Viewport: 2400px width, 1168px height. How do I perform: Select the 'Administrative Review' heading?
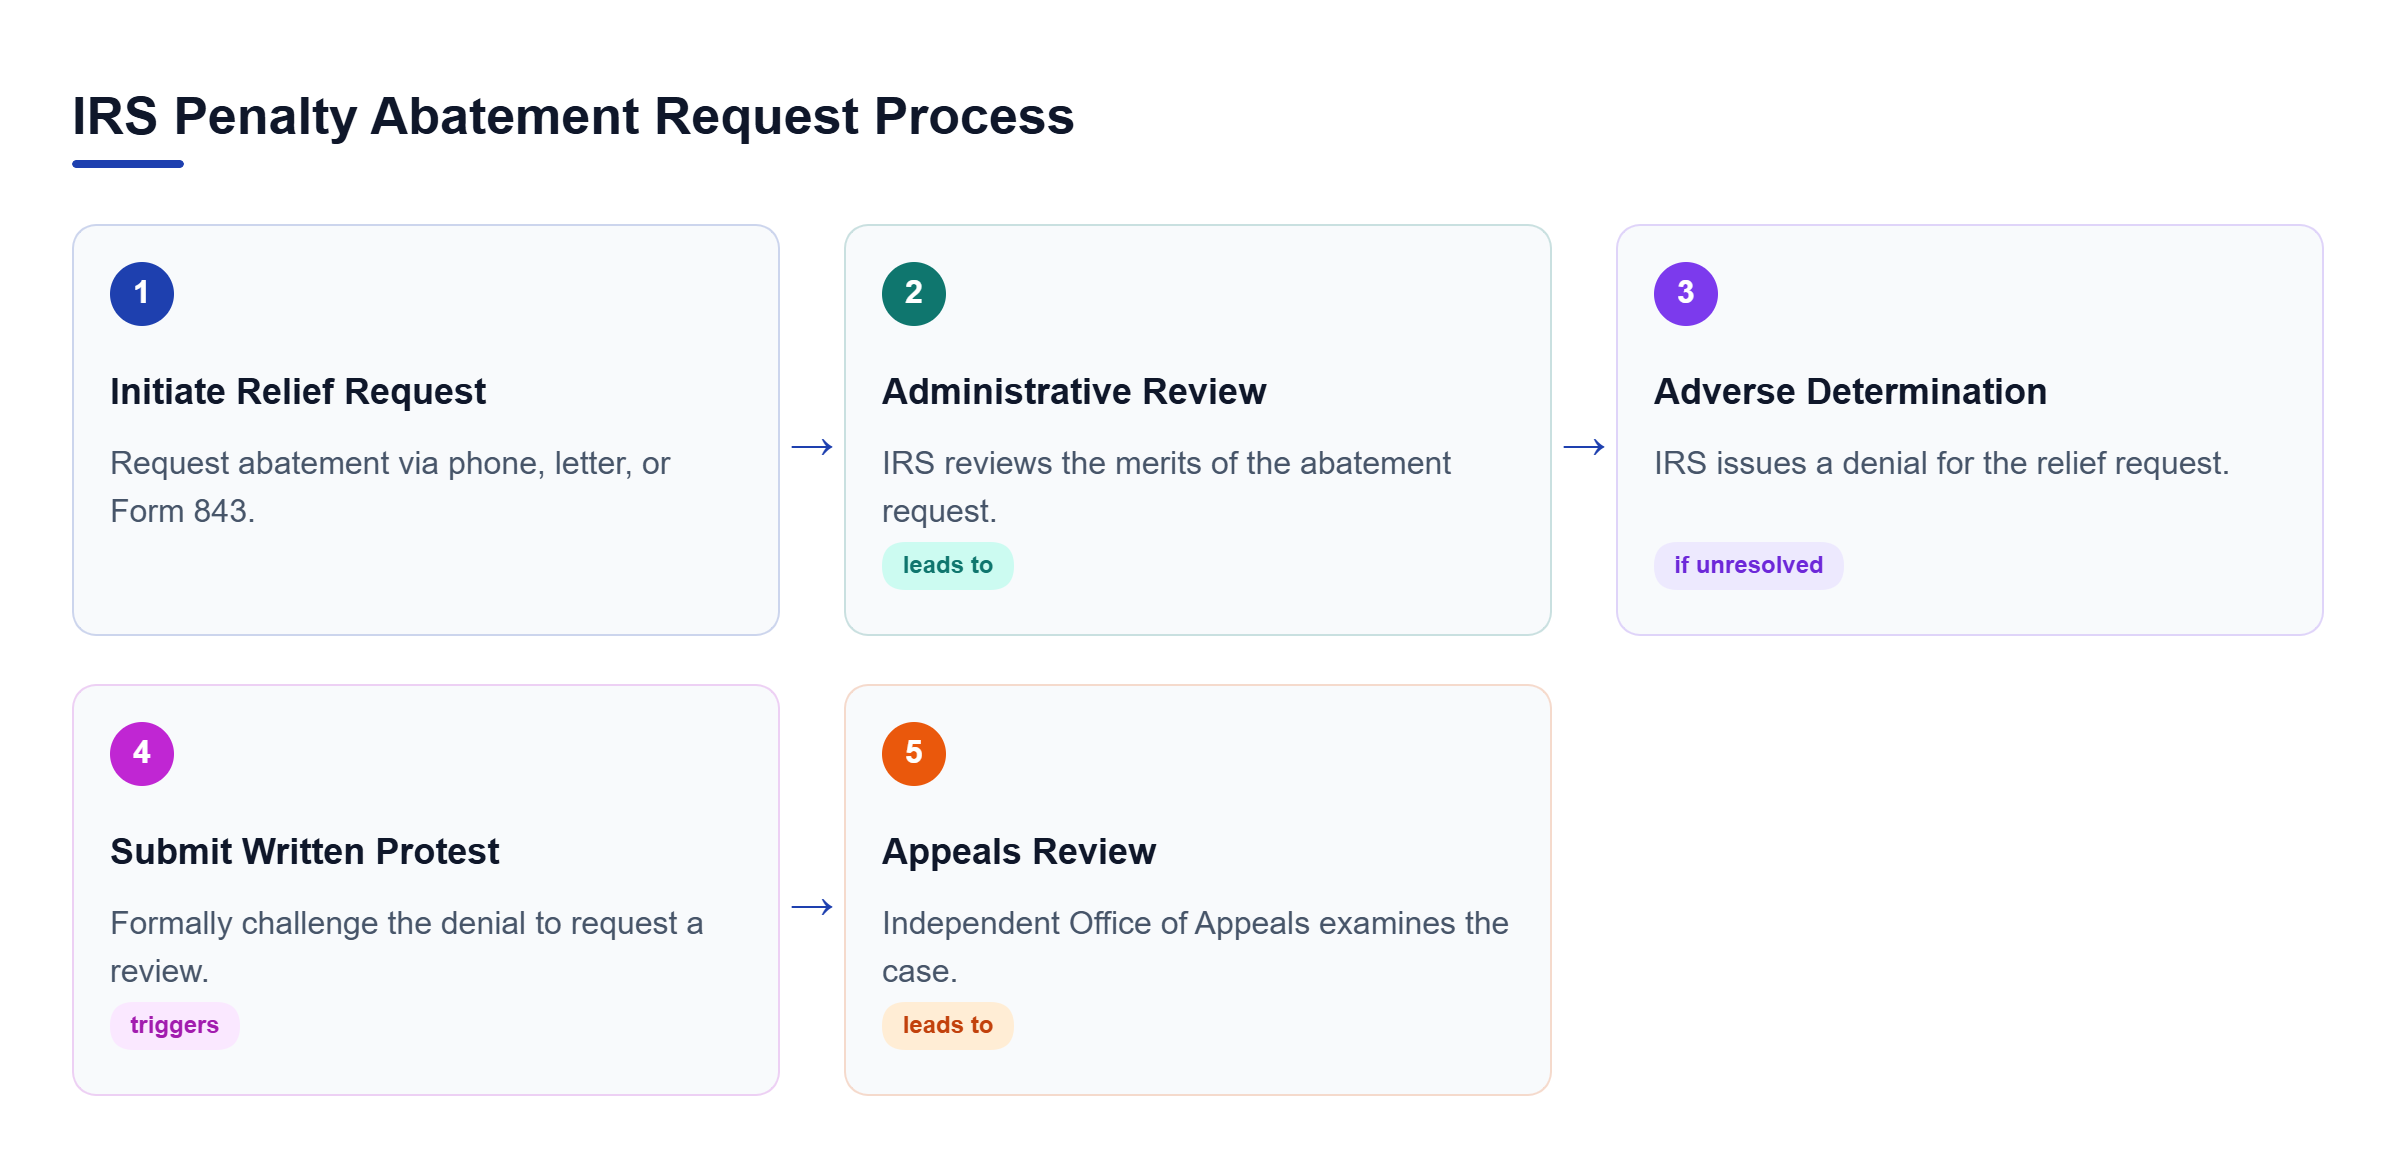click(x=1074, y=392)
